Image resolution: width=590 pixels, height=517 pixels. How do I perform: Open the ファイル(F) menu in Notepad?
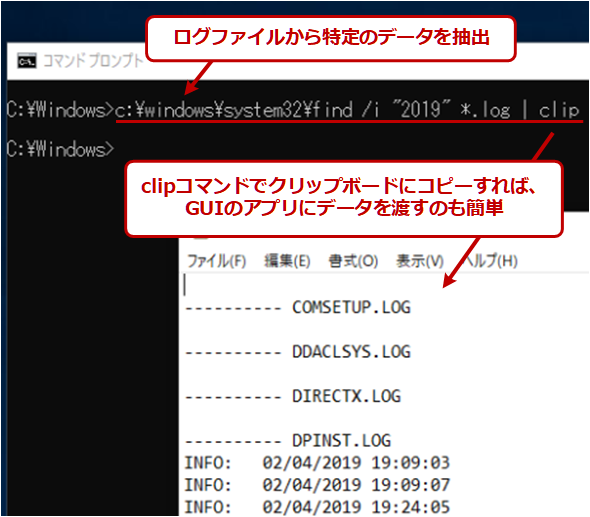tap(217, 261)
